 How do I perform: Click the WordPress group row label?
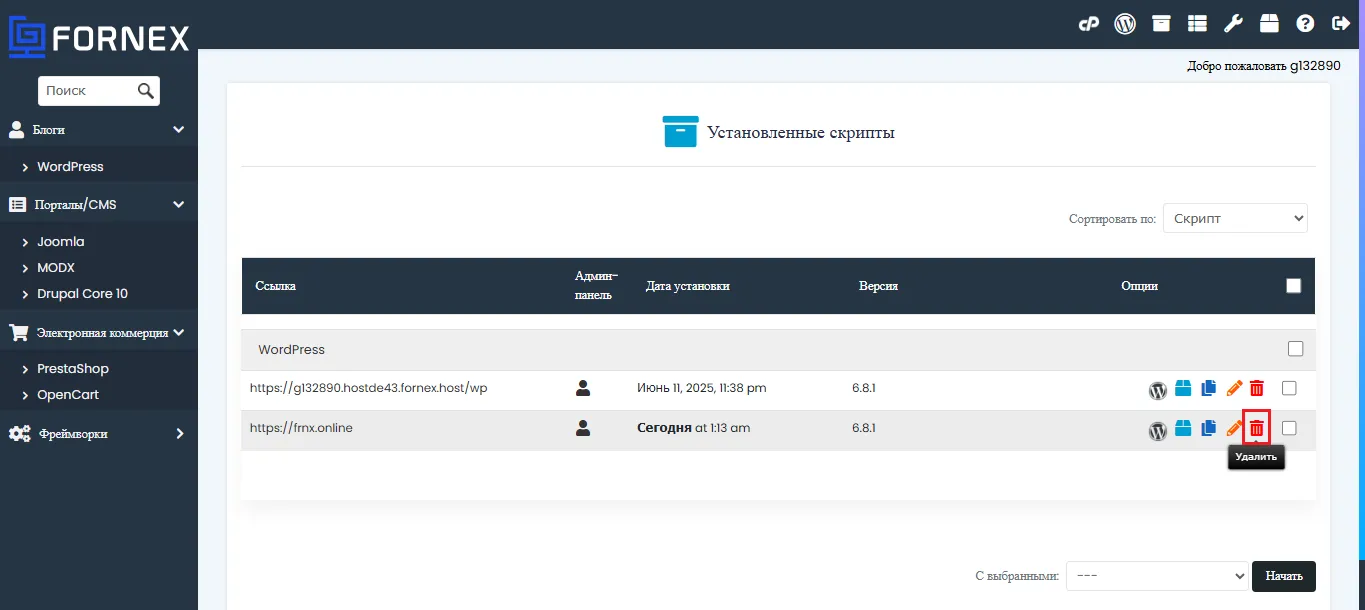[x=291, y=350]
